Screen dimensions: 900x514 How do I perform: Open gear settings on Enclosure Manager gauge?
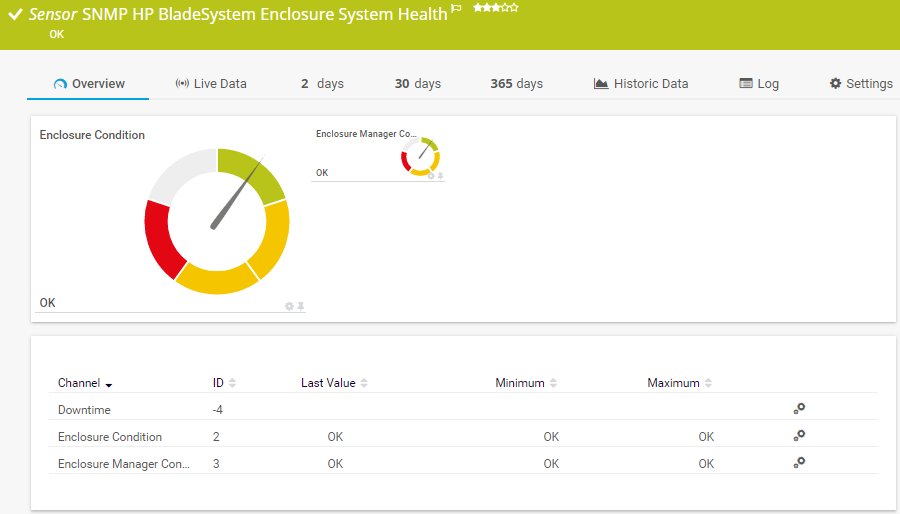tap(431, 176)
